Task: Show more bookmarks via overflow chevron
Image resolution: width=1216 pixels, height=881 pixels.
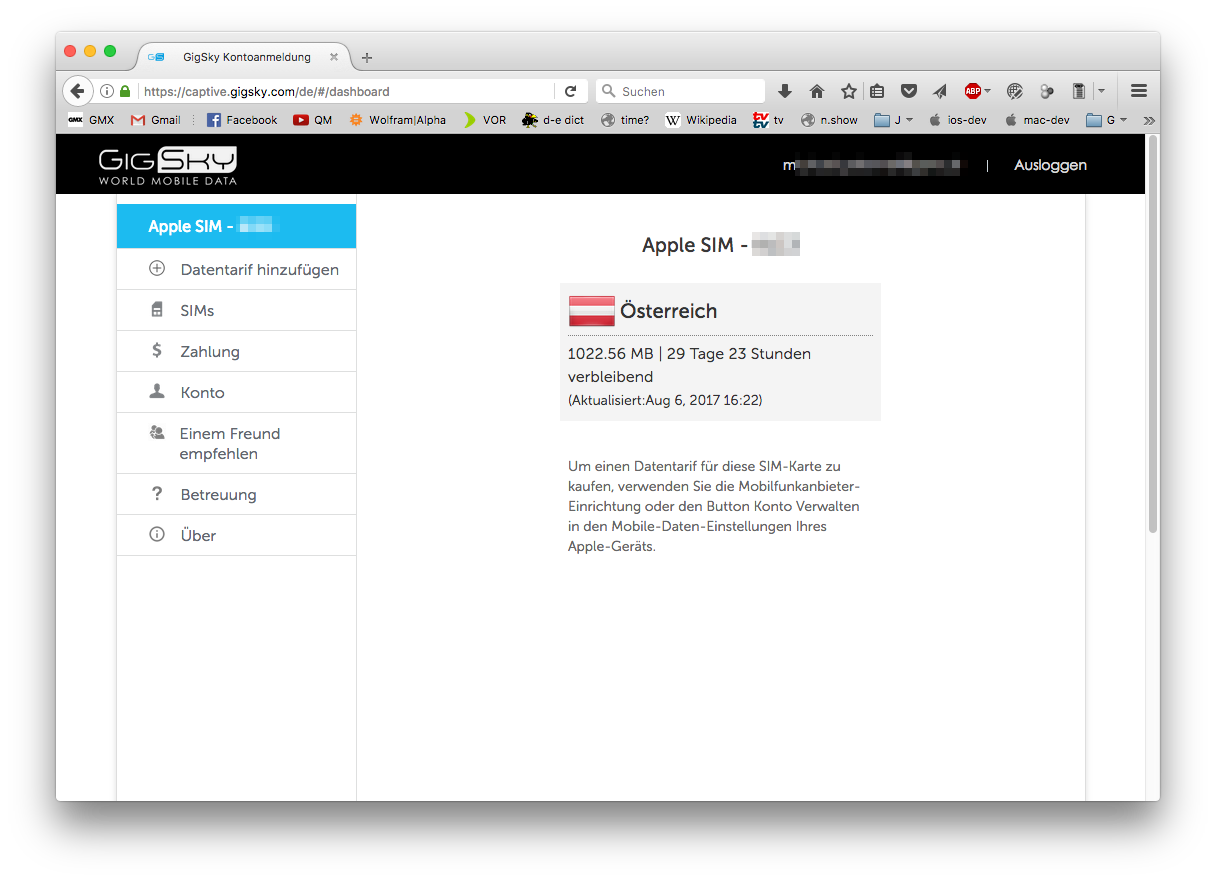Action: pos(1149,120)
